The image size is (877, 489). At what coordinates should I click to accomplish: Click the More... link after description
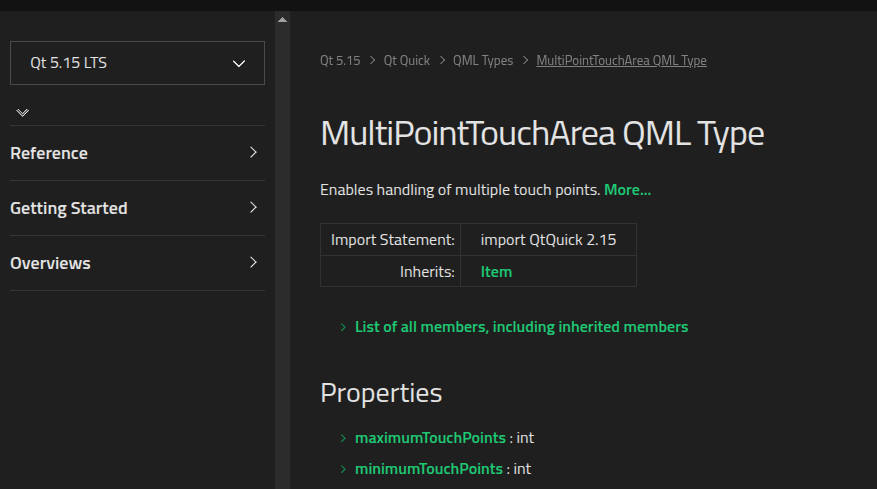pyautogui.click(x=628, y=190)
